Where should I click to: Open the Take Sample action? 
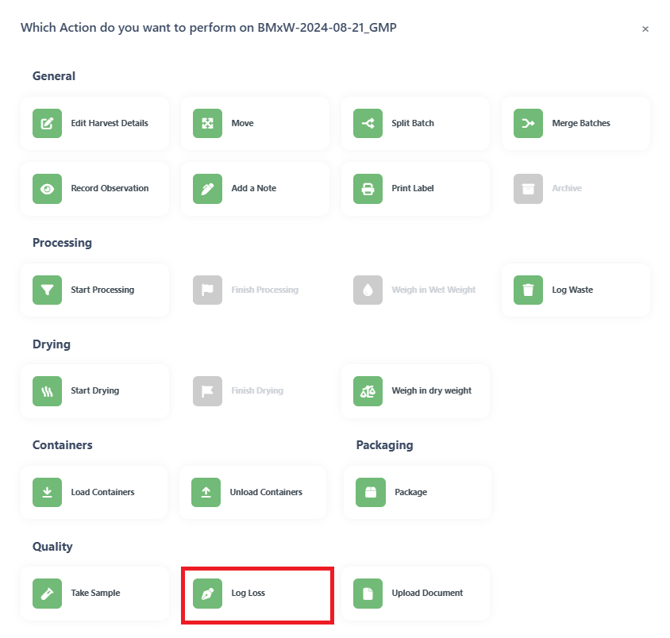point(94,593)
